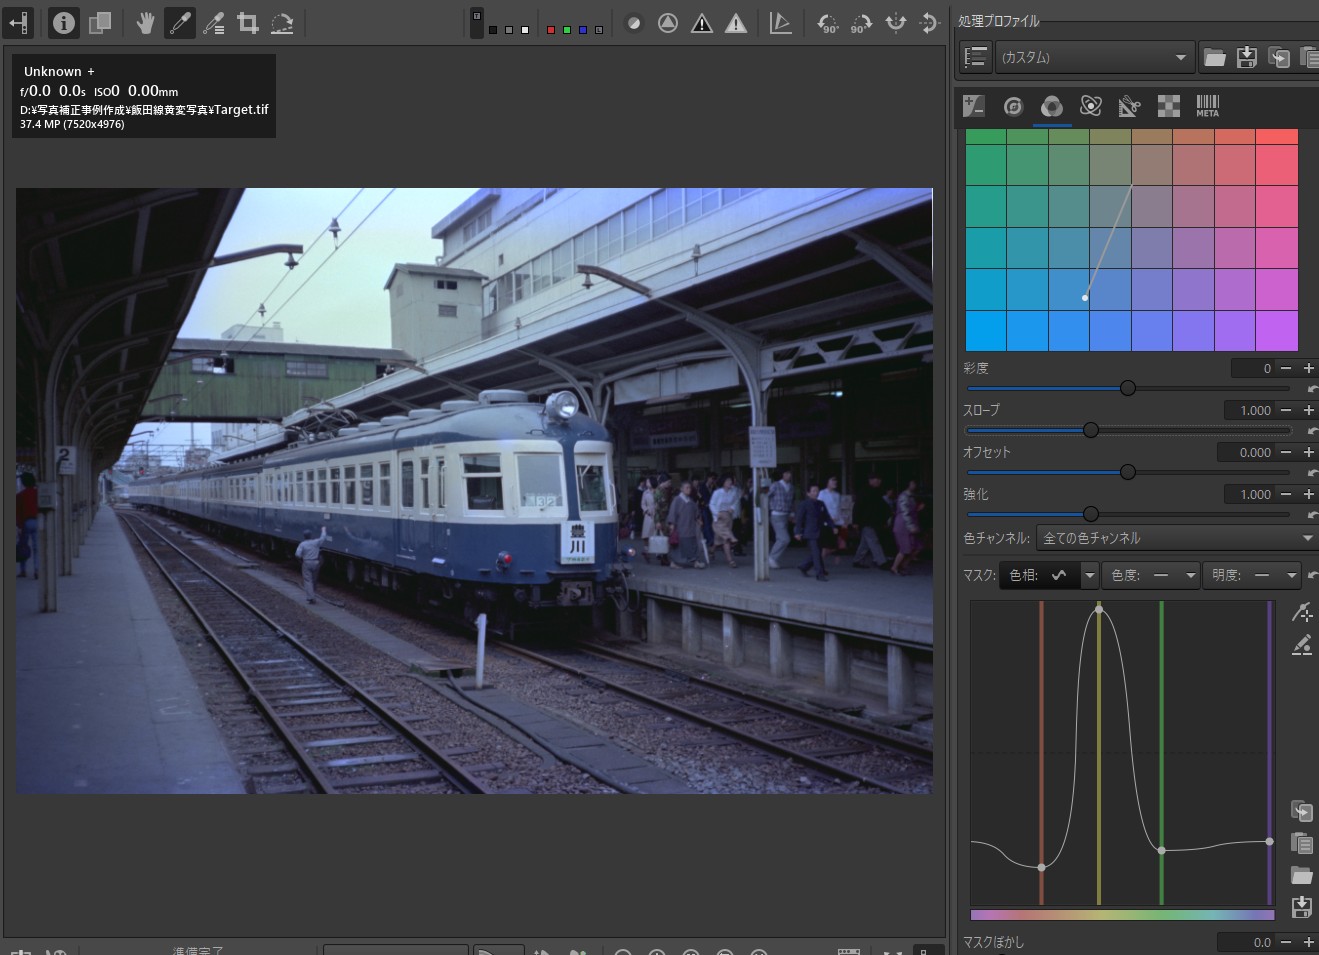The width and height of the screenshot is (1319, 955).
Task: Load processing profile from file
Action: click(x=1214, y=57)
